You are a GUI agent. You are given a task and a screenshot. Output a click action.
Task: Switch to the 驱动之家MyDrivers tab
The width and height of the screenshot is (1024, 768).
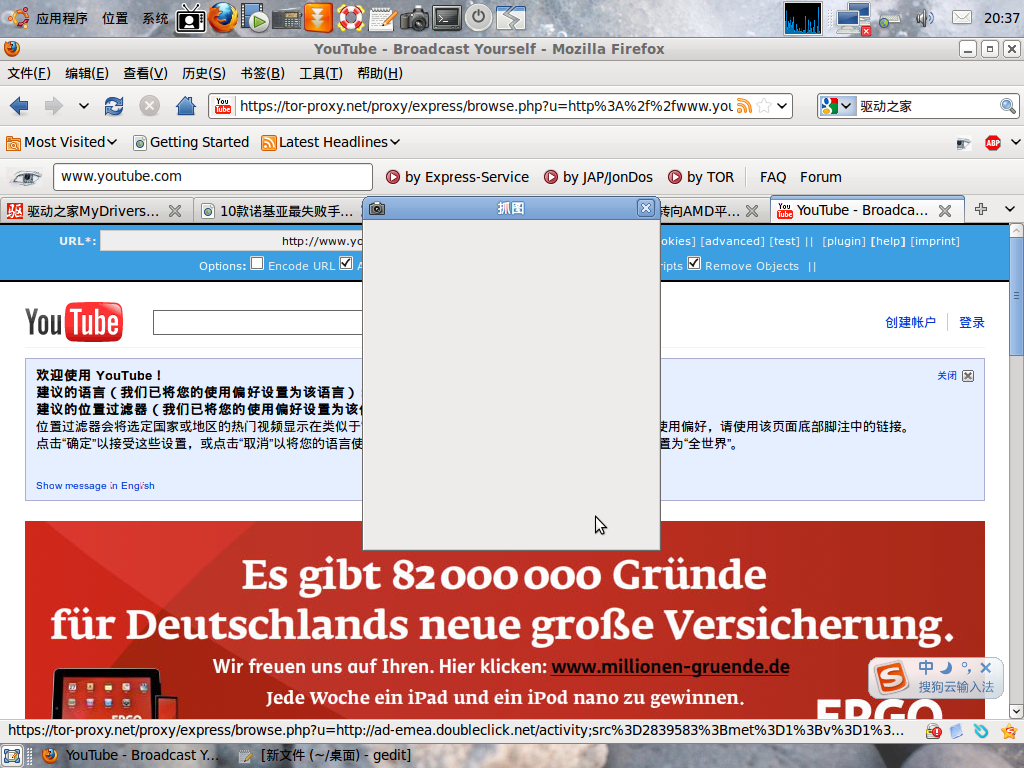tap(95, 211)
